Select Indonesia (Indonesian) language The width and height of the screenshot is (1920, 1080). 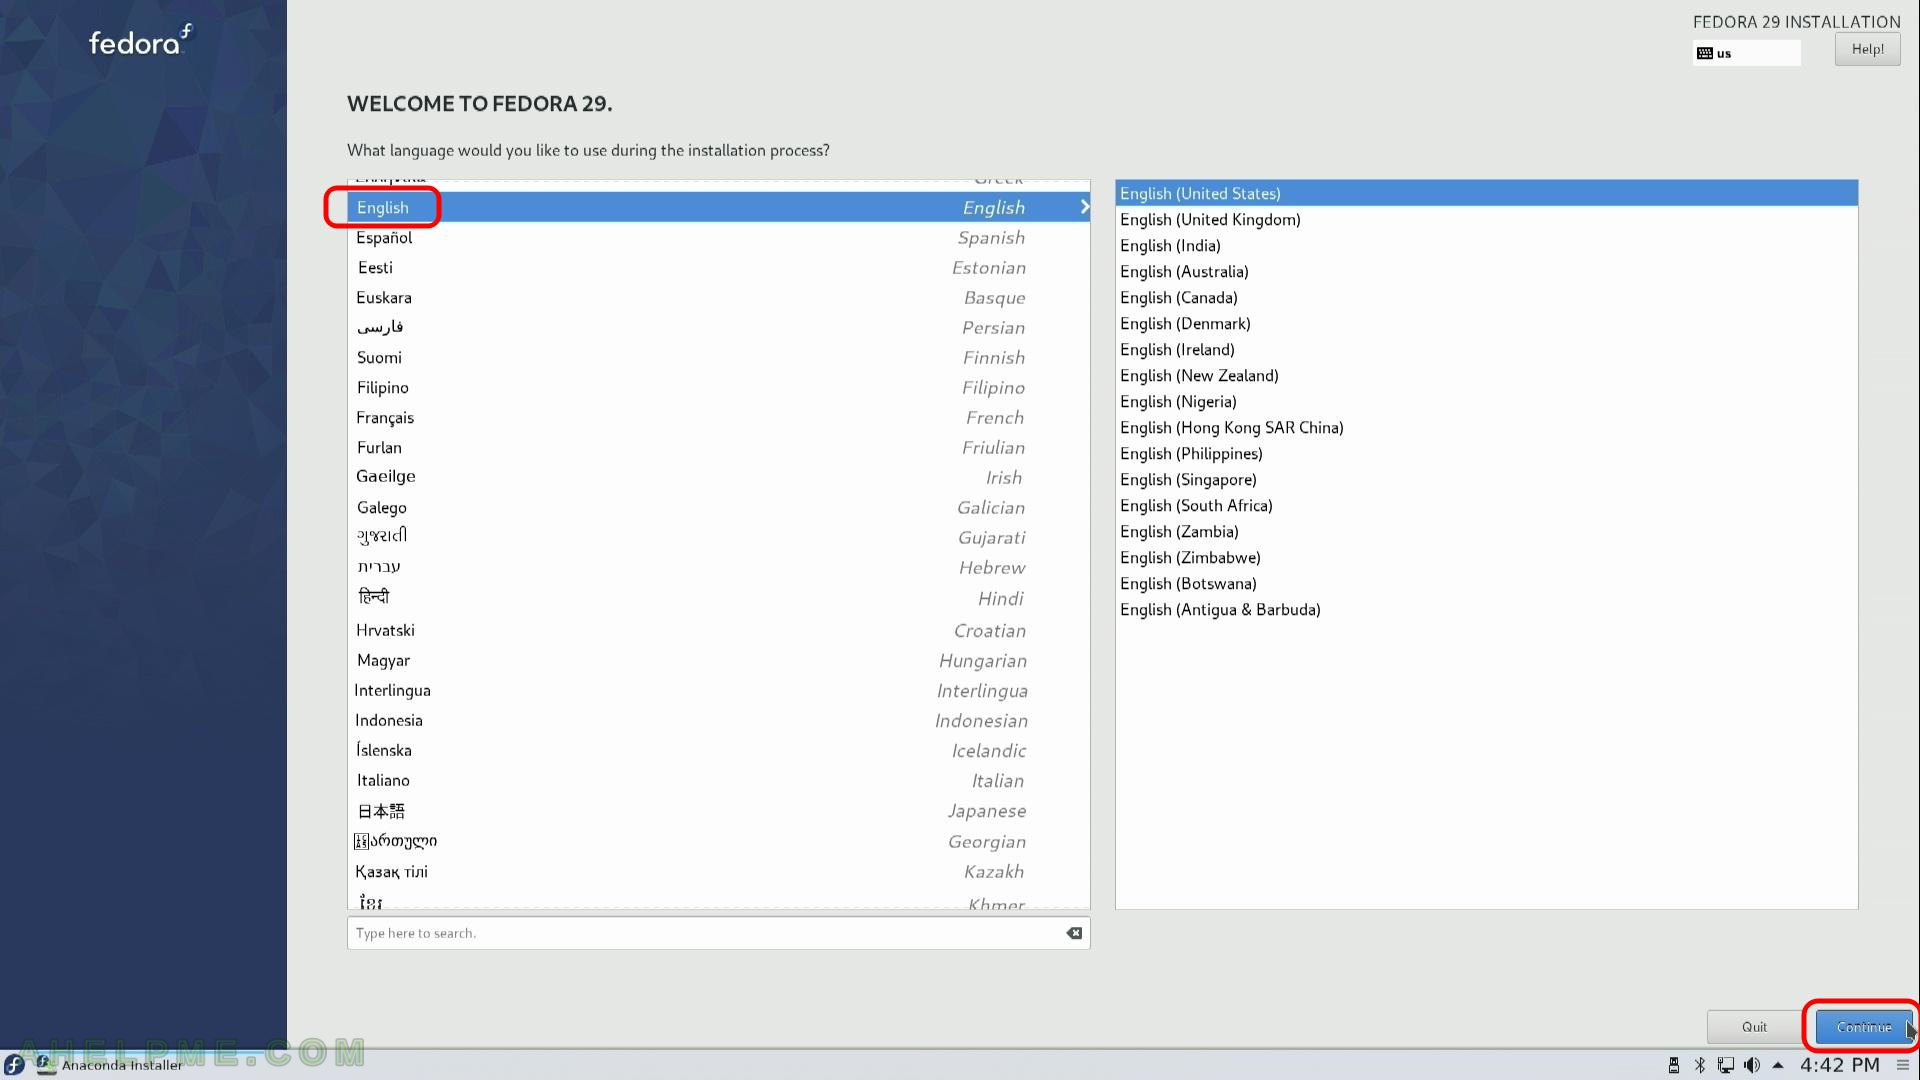point(718,720)
